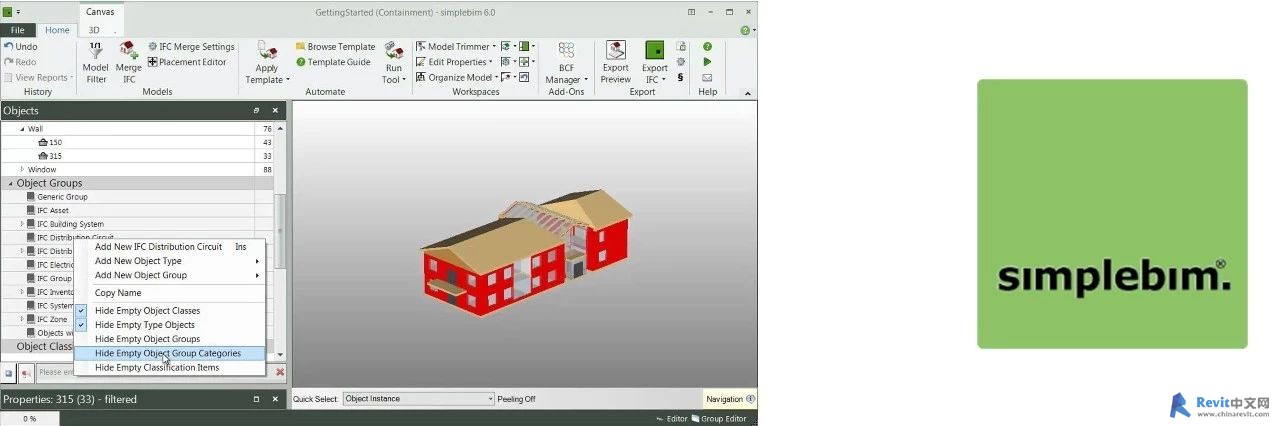Click the Edit Properties workspace icon
The height and width of the screenshot is (426, 1280).
[x=421, y=62]
